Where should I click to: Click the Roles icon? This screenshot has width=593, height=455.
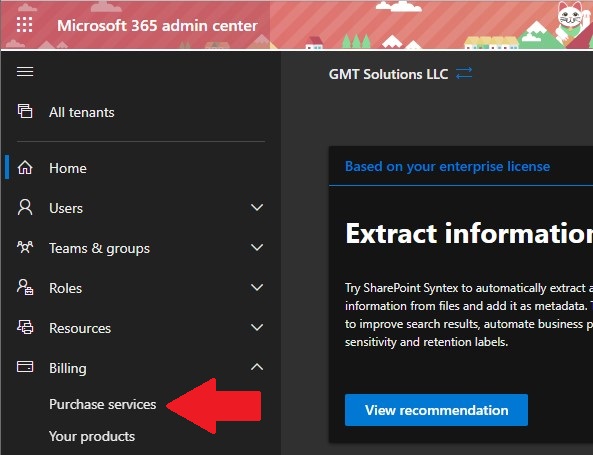point(25,287)
